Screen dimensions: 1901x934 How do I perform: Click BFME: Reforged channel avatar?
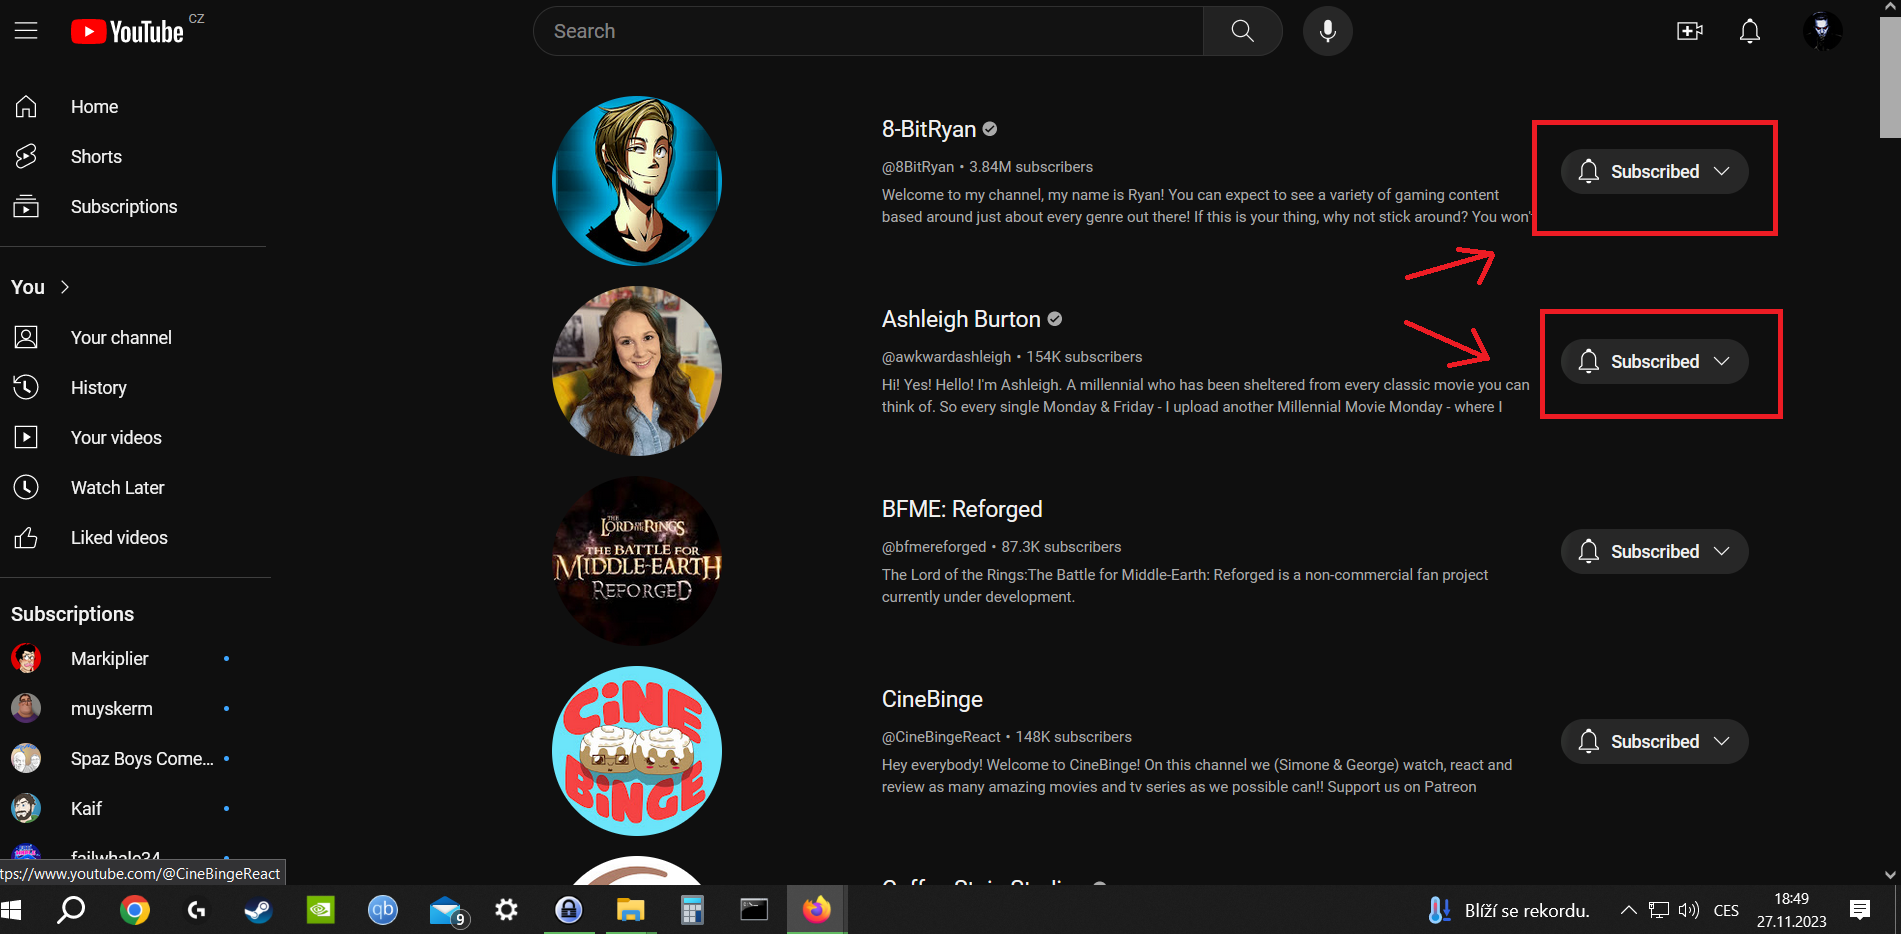(637, 561)
